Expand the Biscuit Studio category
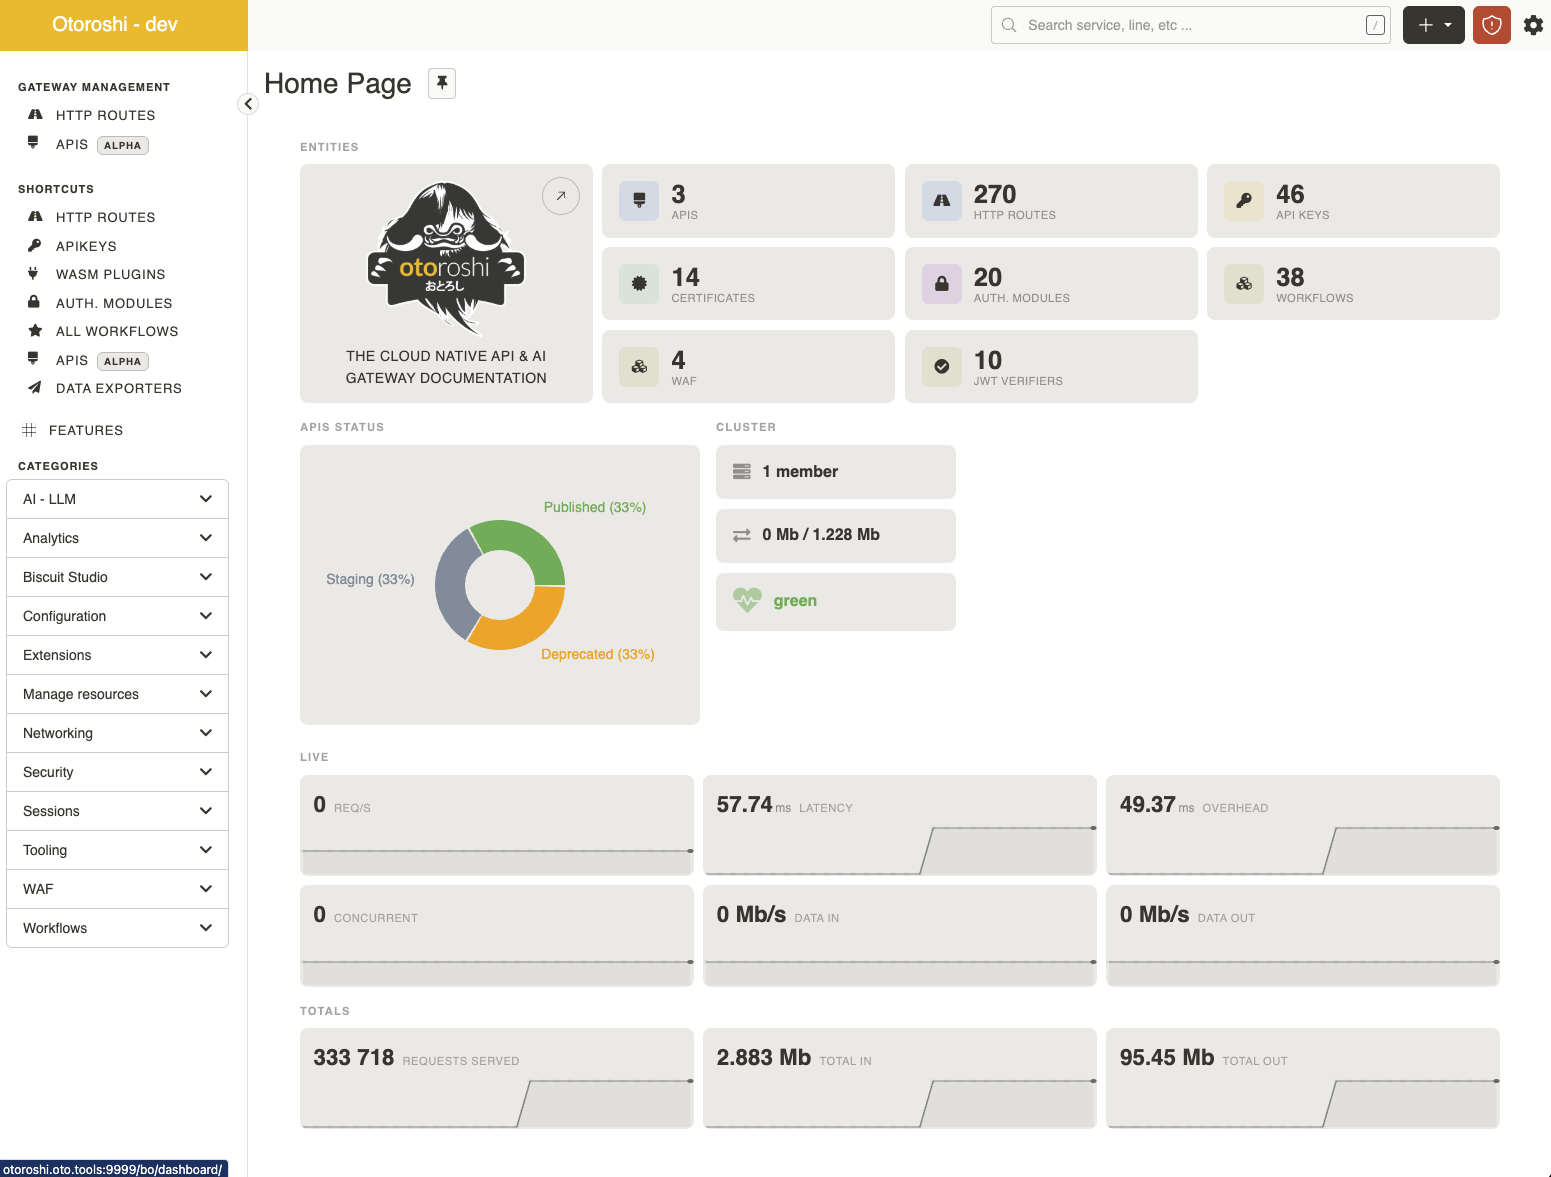 (117, 577)
